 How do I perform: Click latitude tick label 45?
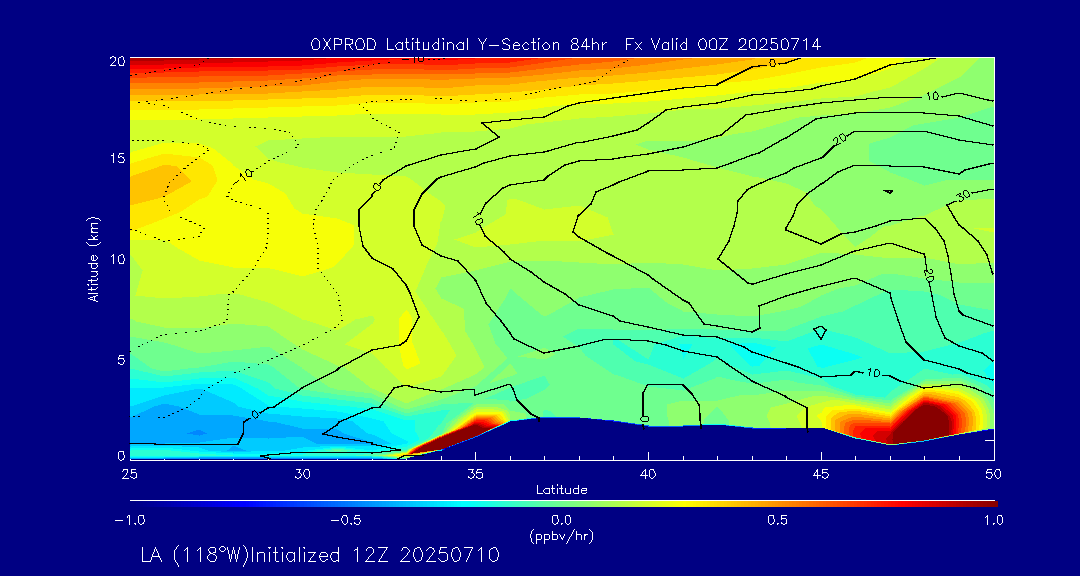click(x=821, y=474)
